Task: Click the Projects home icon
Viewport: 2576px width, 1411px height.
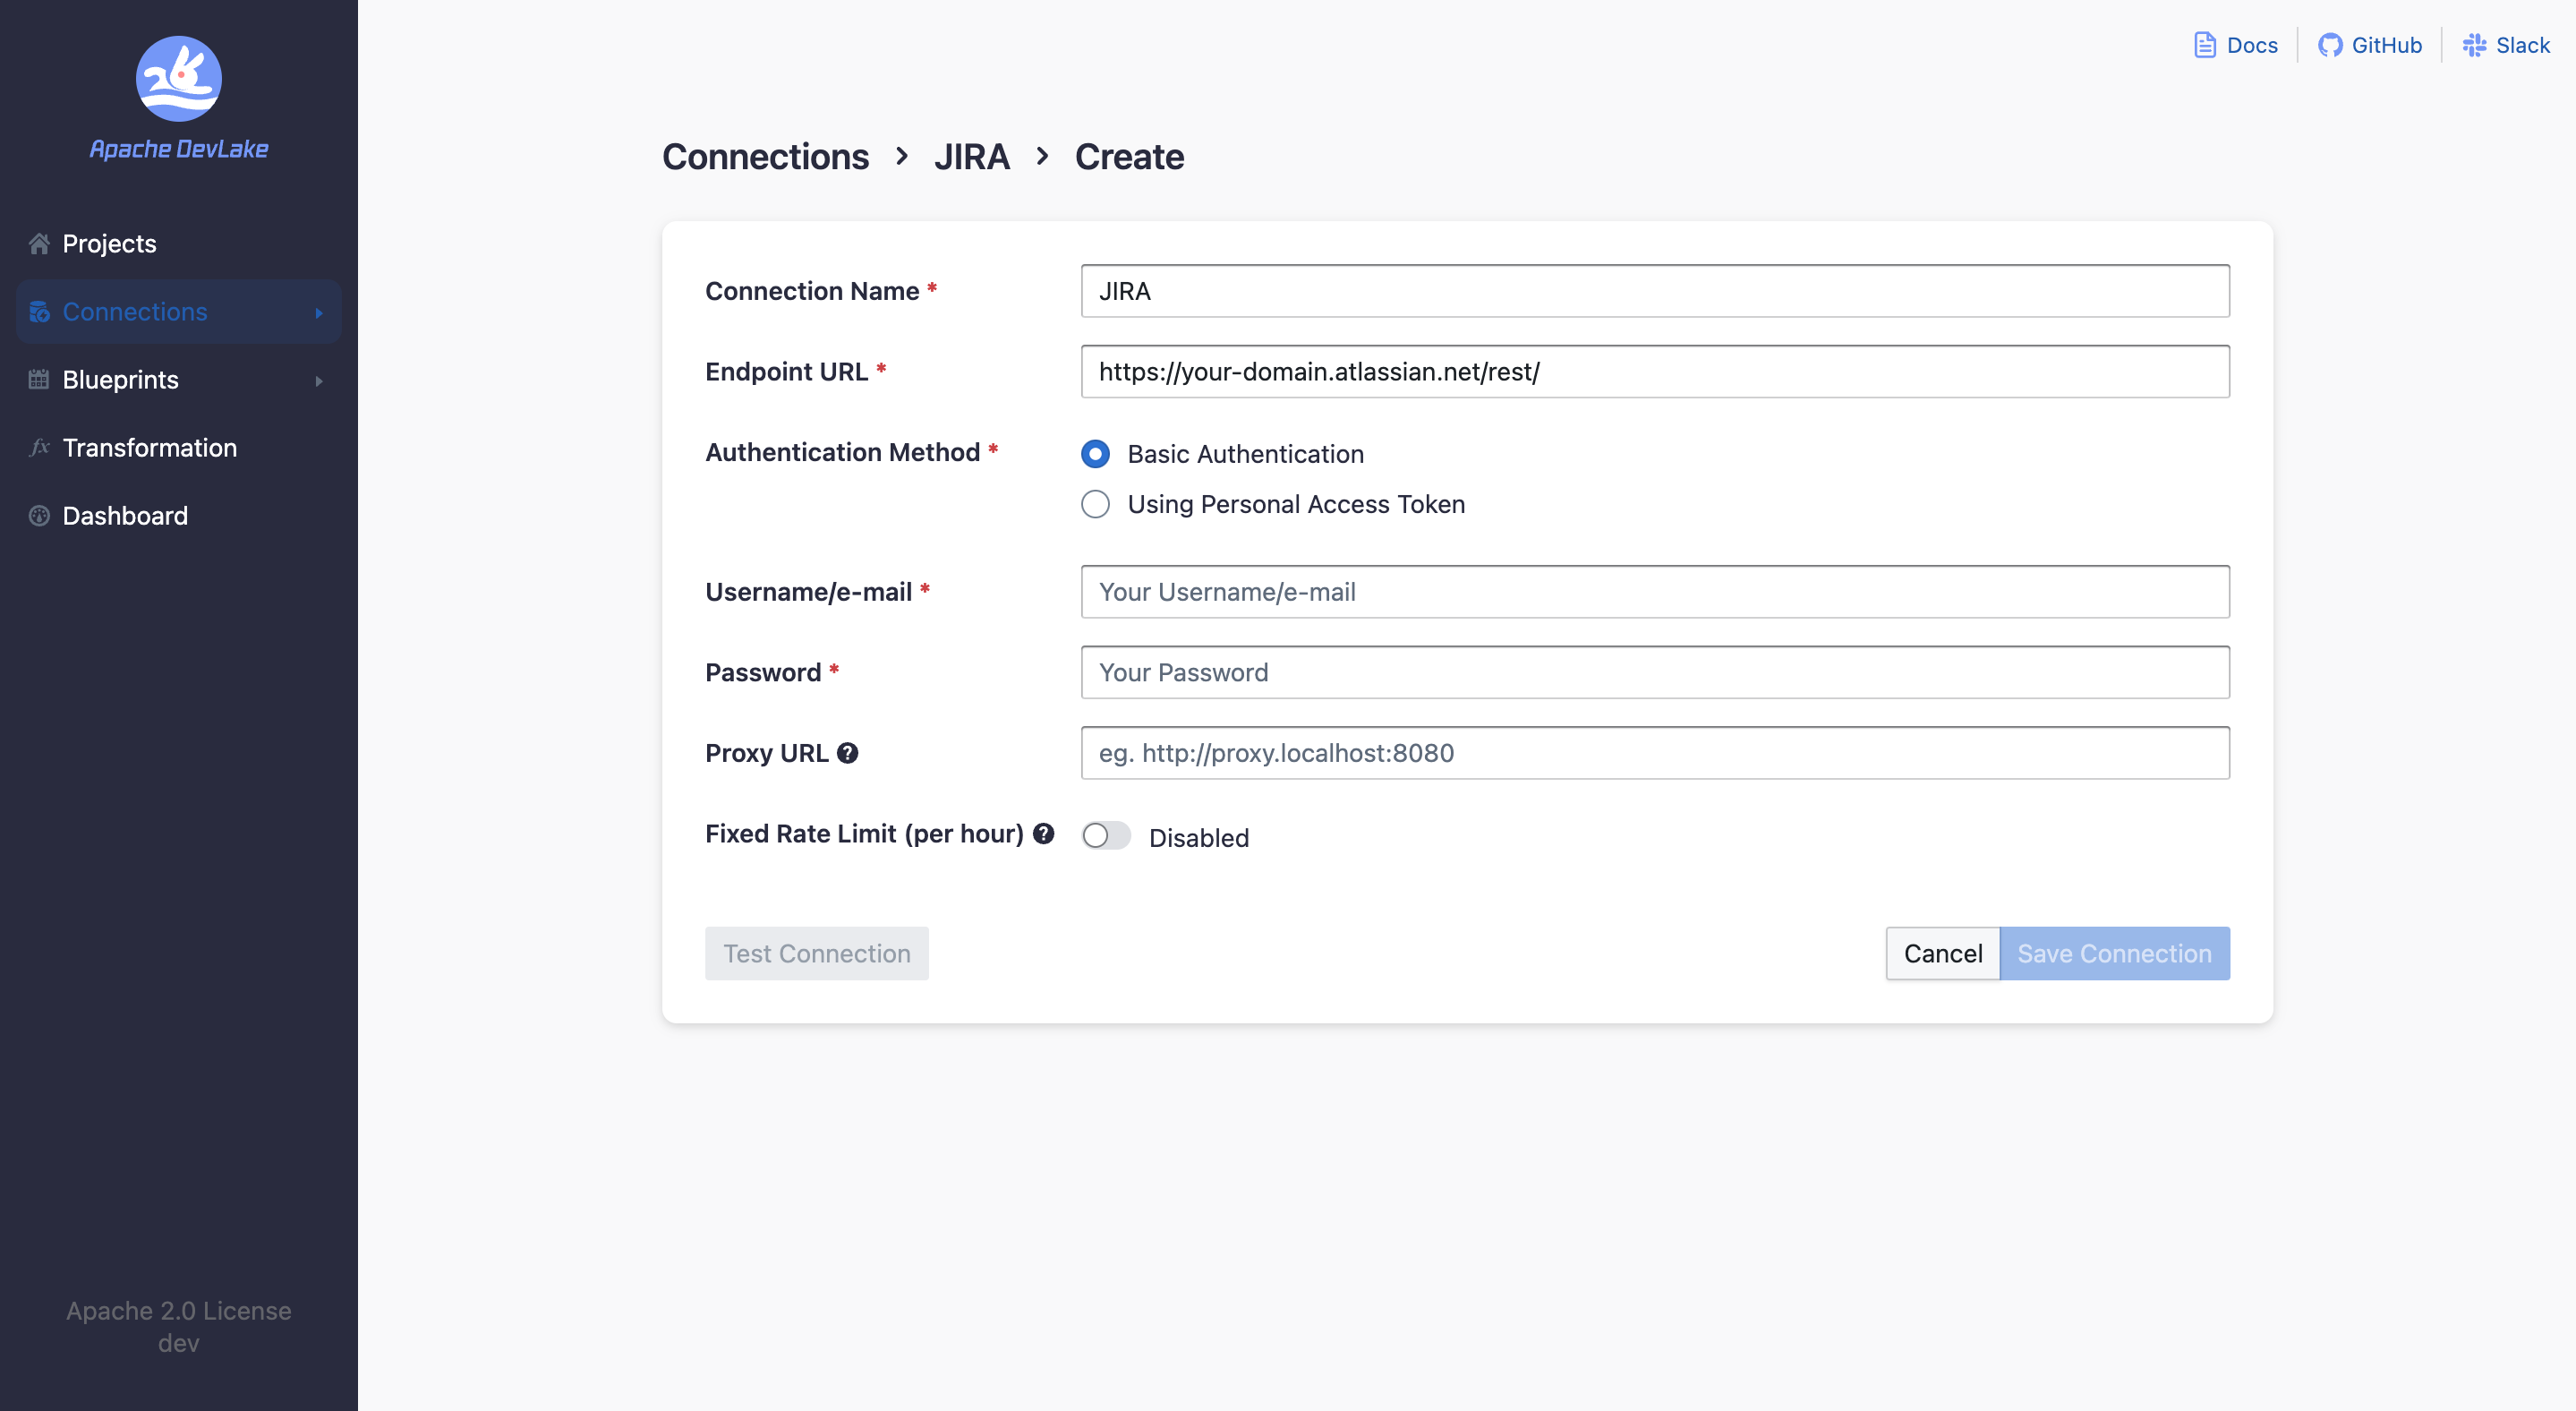Action: 39,244
